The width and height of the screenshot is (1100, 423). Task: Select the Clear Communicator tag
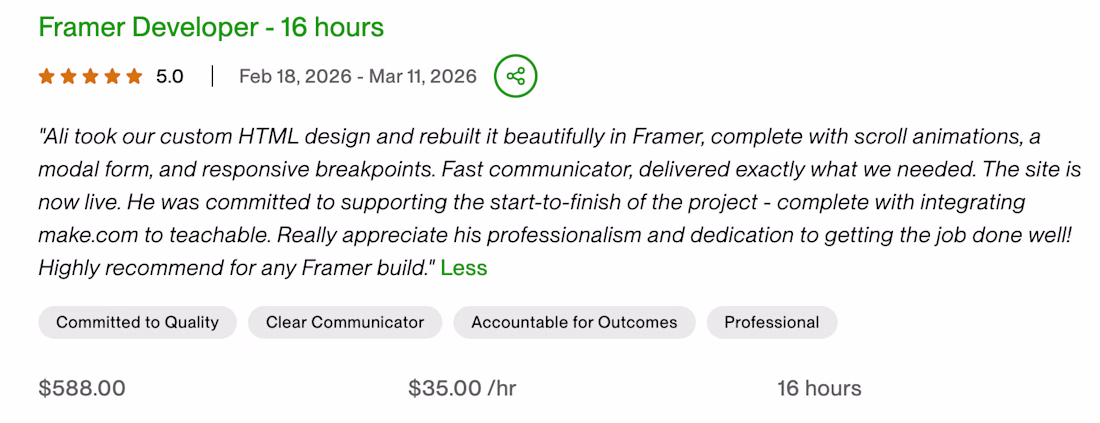pos(345,322)
